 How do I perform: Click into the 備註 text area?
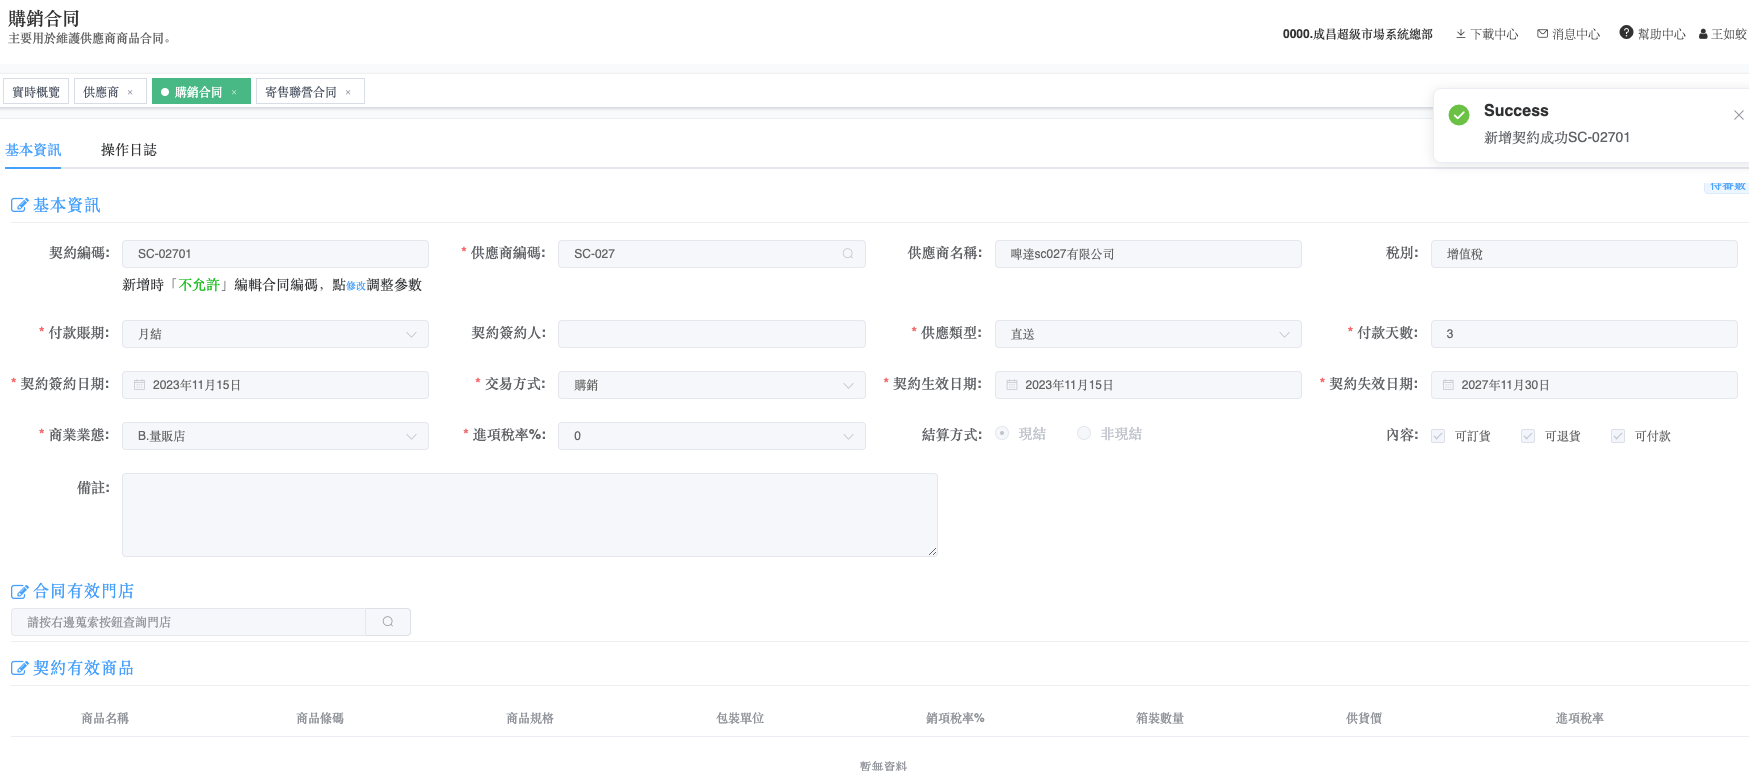(529, 514)
